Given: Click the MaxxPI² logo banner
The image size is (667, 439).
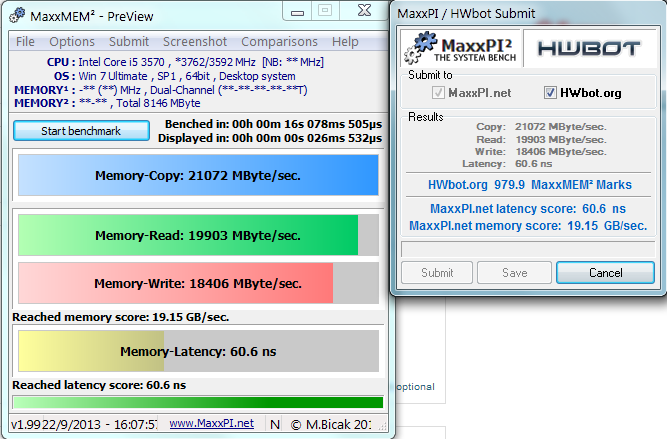Looking at the screenshot, I should (460, 48).
